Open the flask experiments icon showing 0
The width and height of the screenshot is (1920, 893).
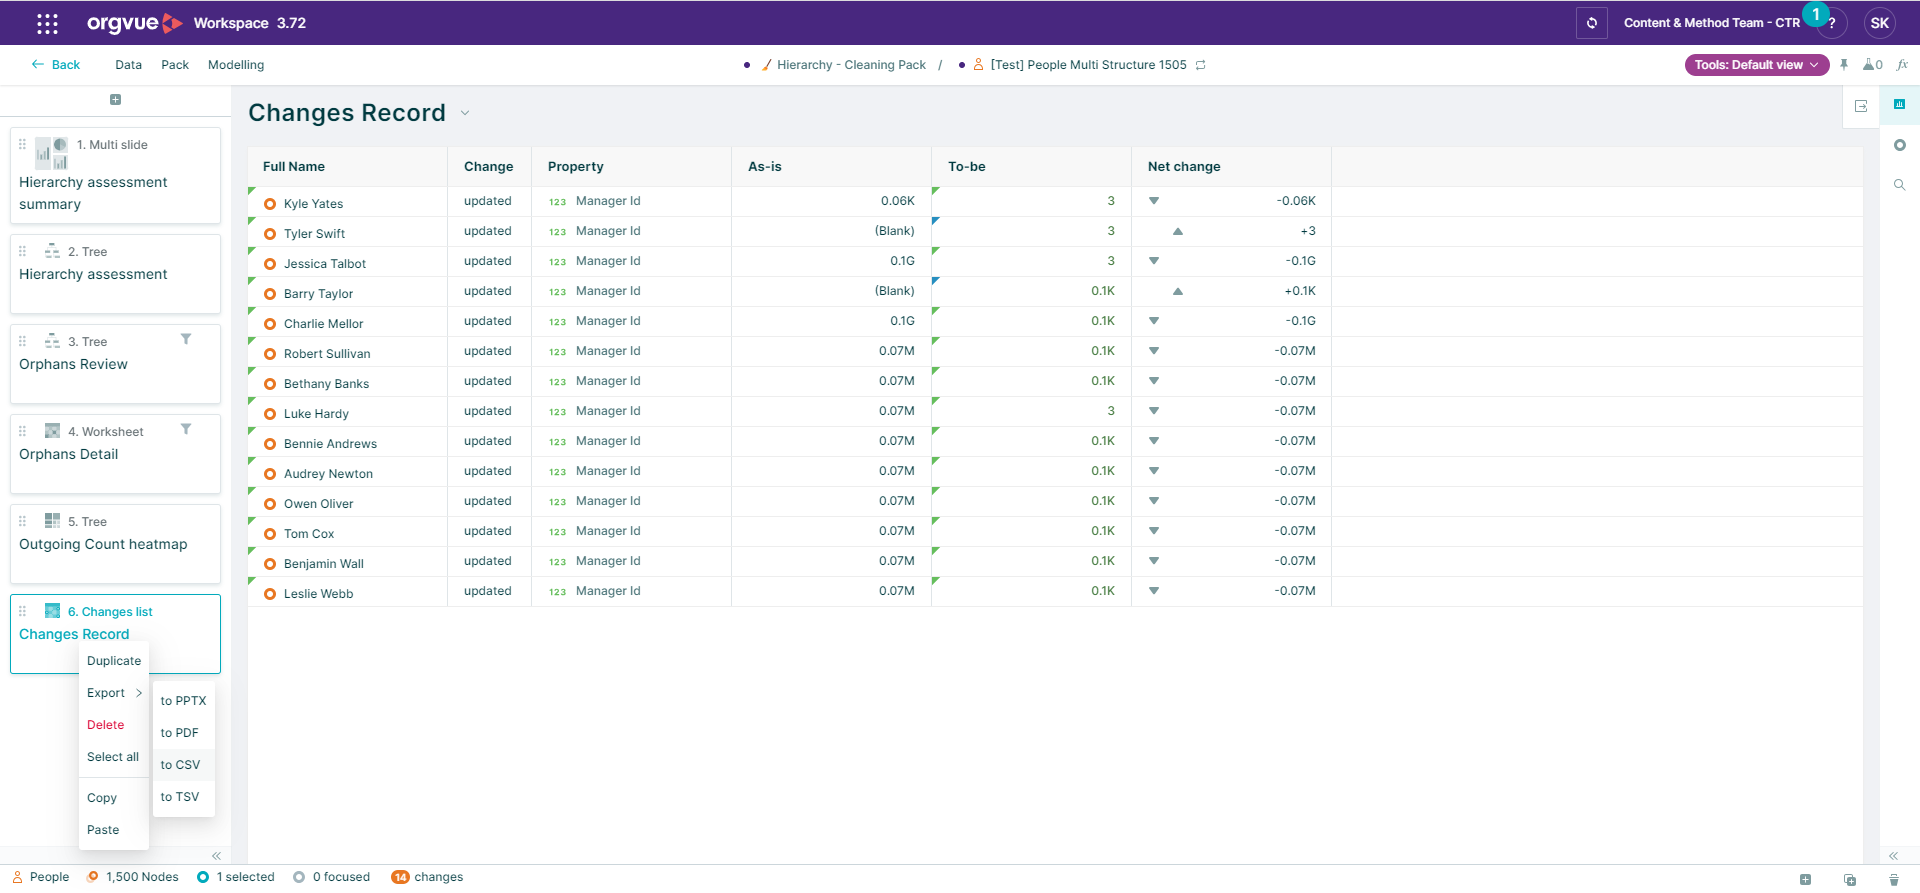(x=1872, y=65)
